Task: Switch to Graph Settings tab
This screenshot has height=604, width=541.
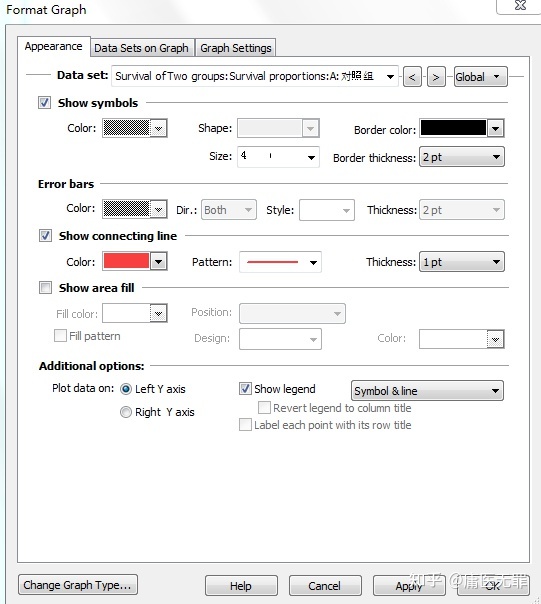Action: [236, 48]
